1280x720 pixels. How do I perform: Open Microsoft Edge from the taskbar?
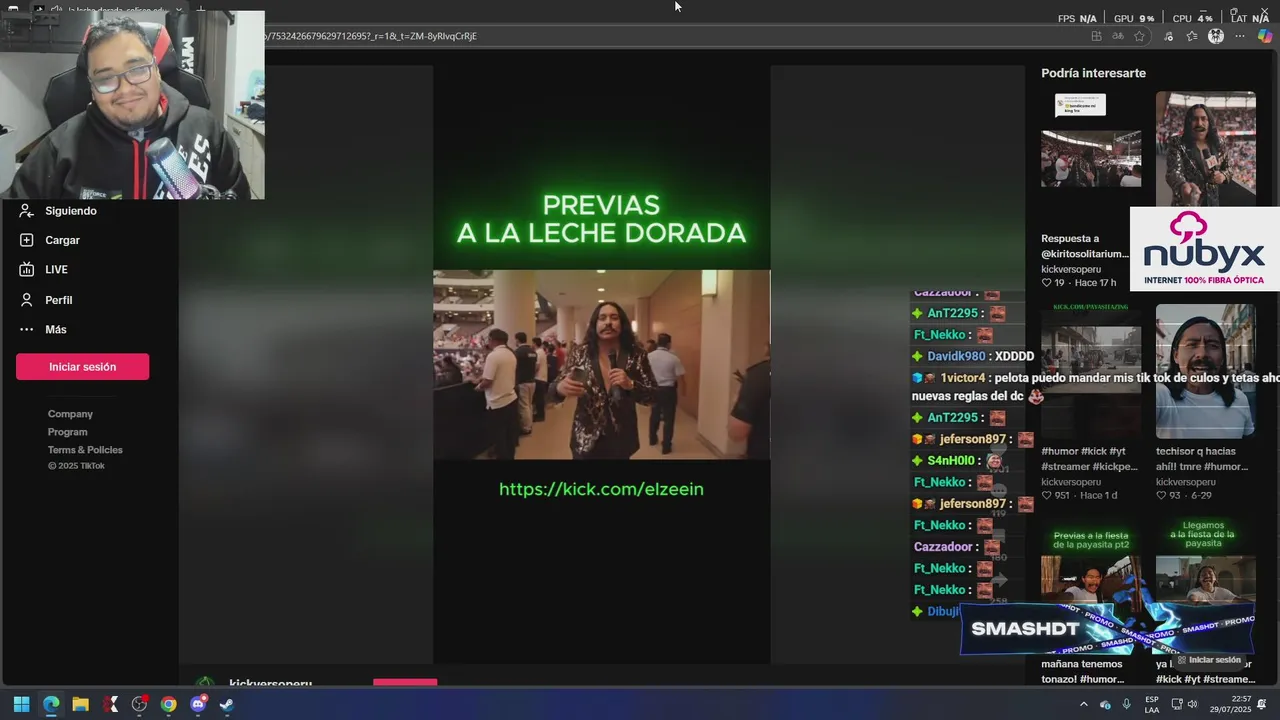[x=51, y=704]
